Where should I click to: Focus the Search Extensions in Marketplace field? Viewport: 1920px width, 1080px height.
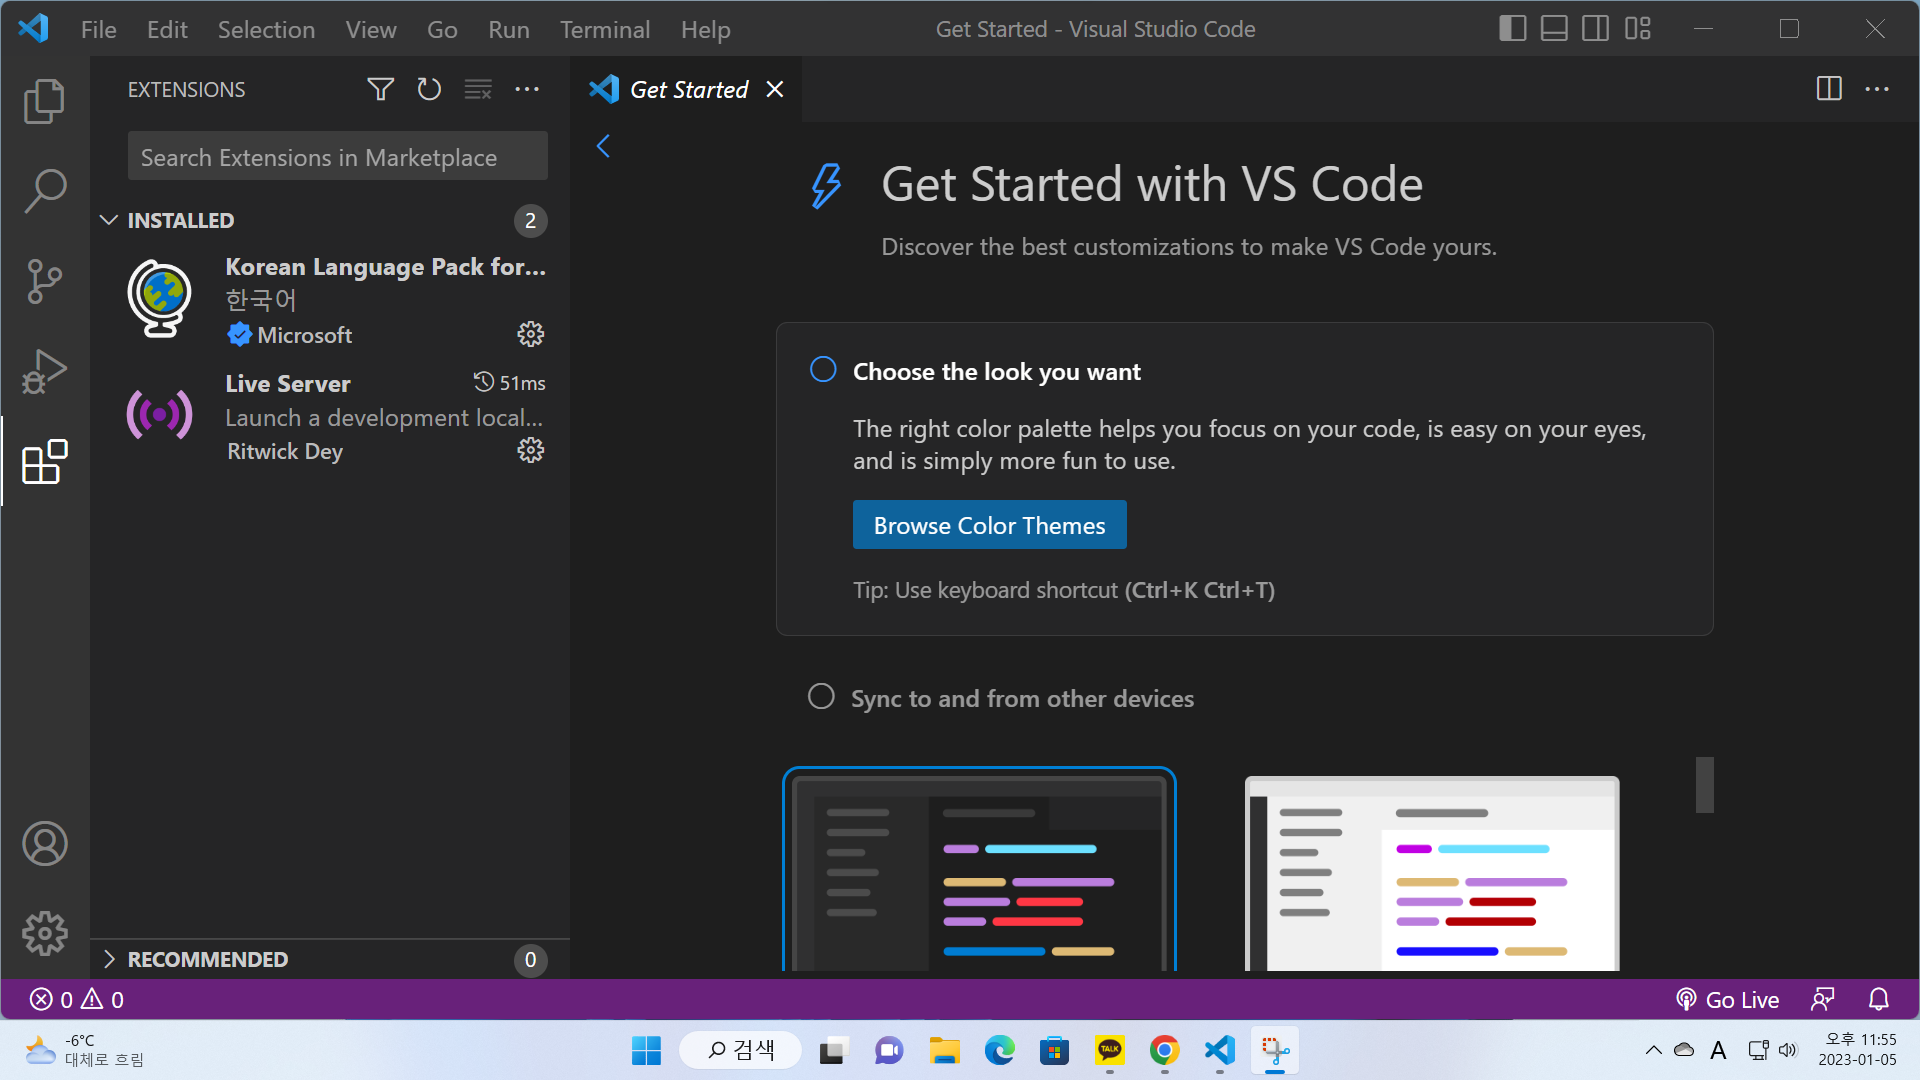click(x=338, y=157)
